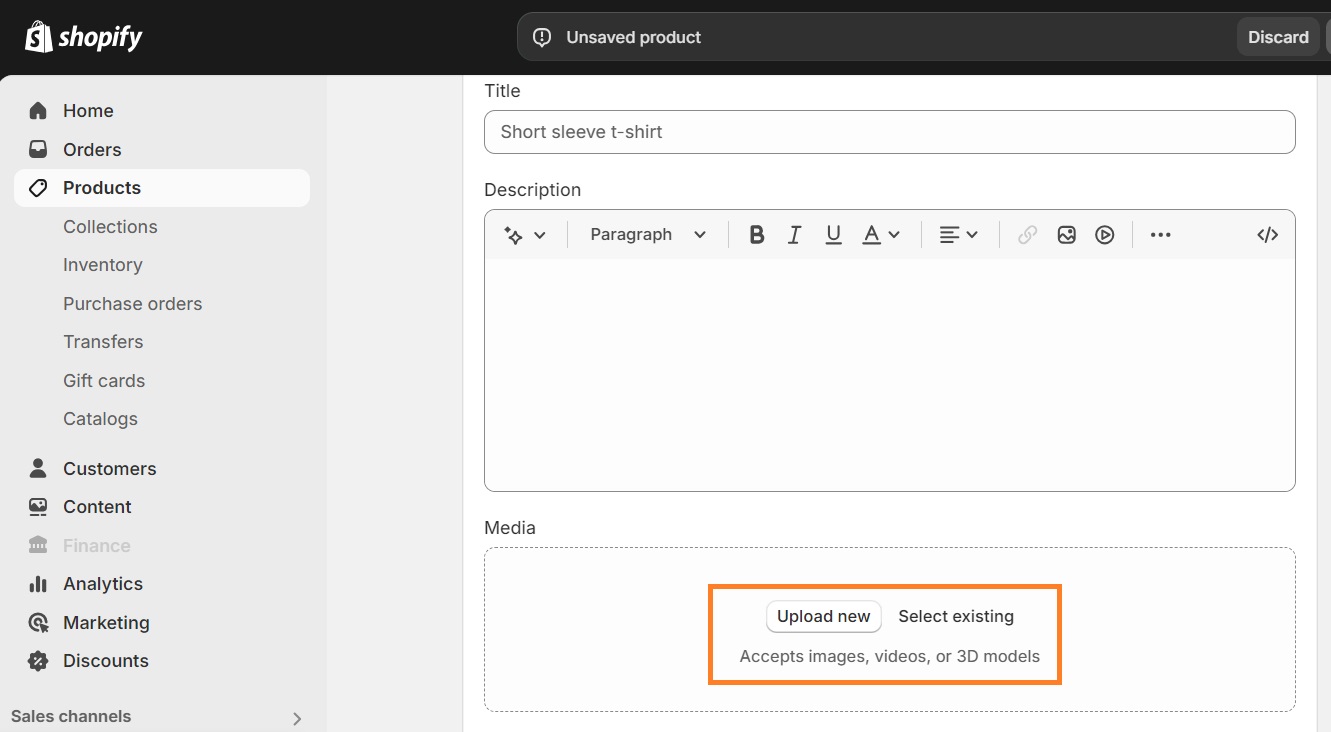Open the Paragraph style dropdown

[x=646, y=234]
